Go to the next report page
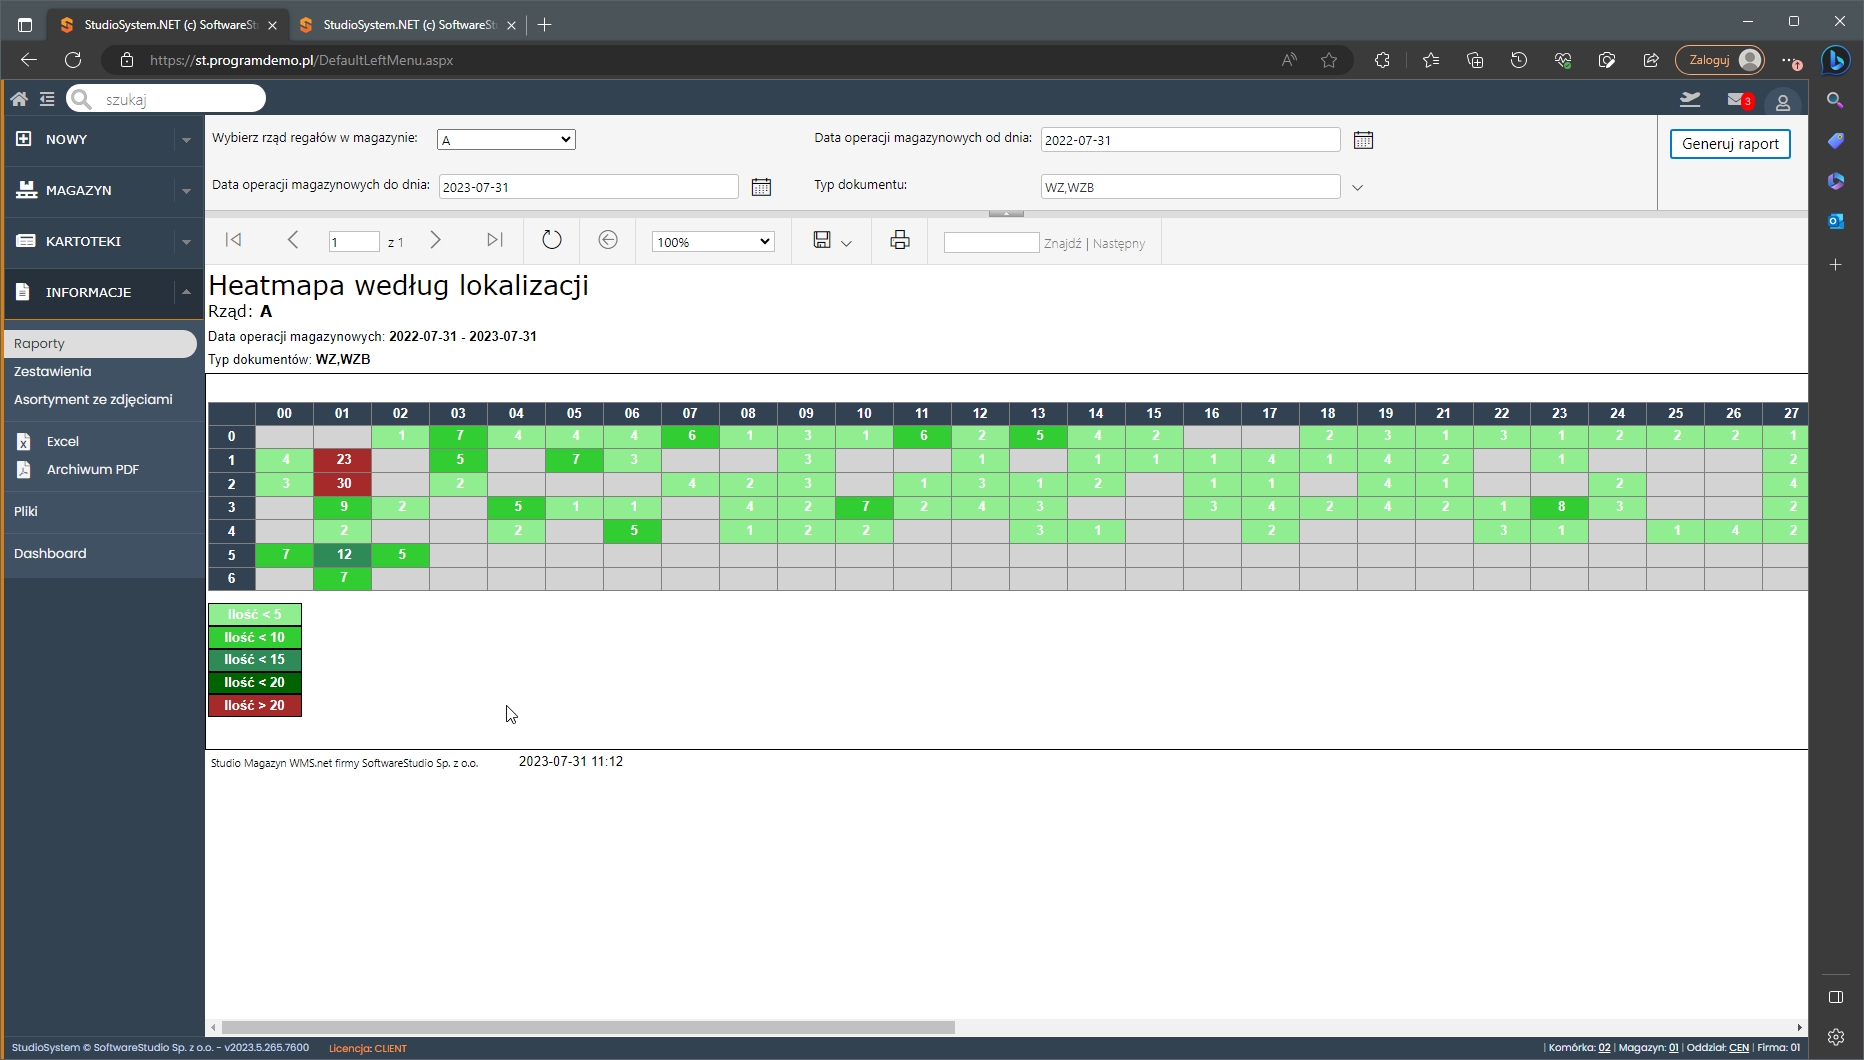This screenshot has width=1864, height=1060. [435, 240]
